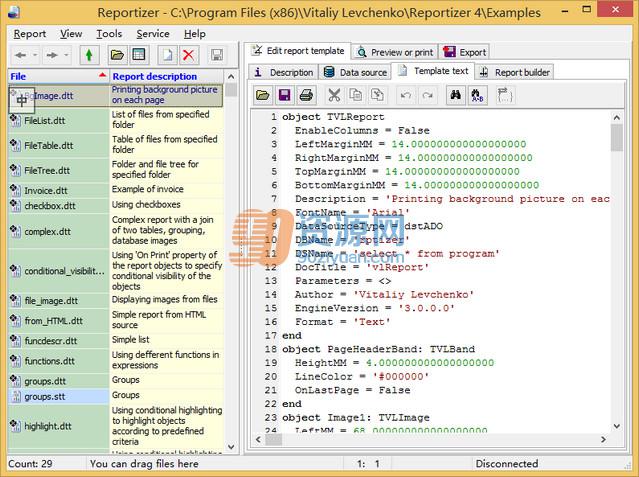Switch to Edit report template tab
This screenshot has width=639, height=477.
(x=298, y=51)
